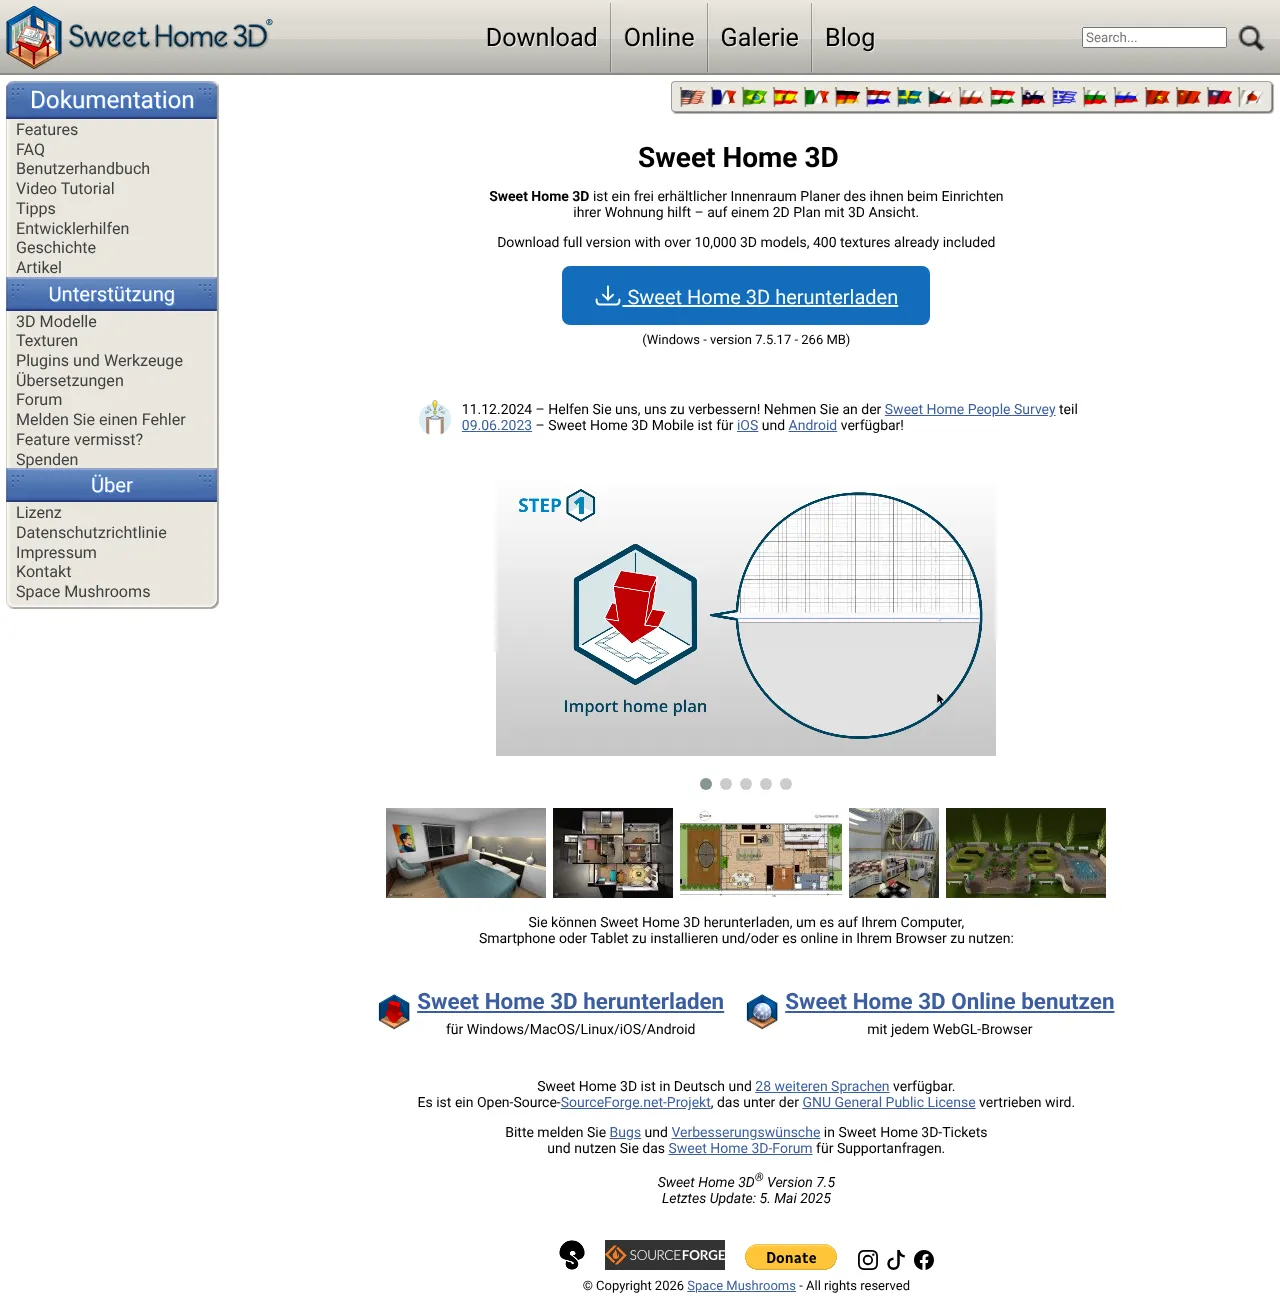1280x1303 pixels.
Task: Open the Instagram icon in footer
Action: (x=868, y=1260)
